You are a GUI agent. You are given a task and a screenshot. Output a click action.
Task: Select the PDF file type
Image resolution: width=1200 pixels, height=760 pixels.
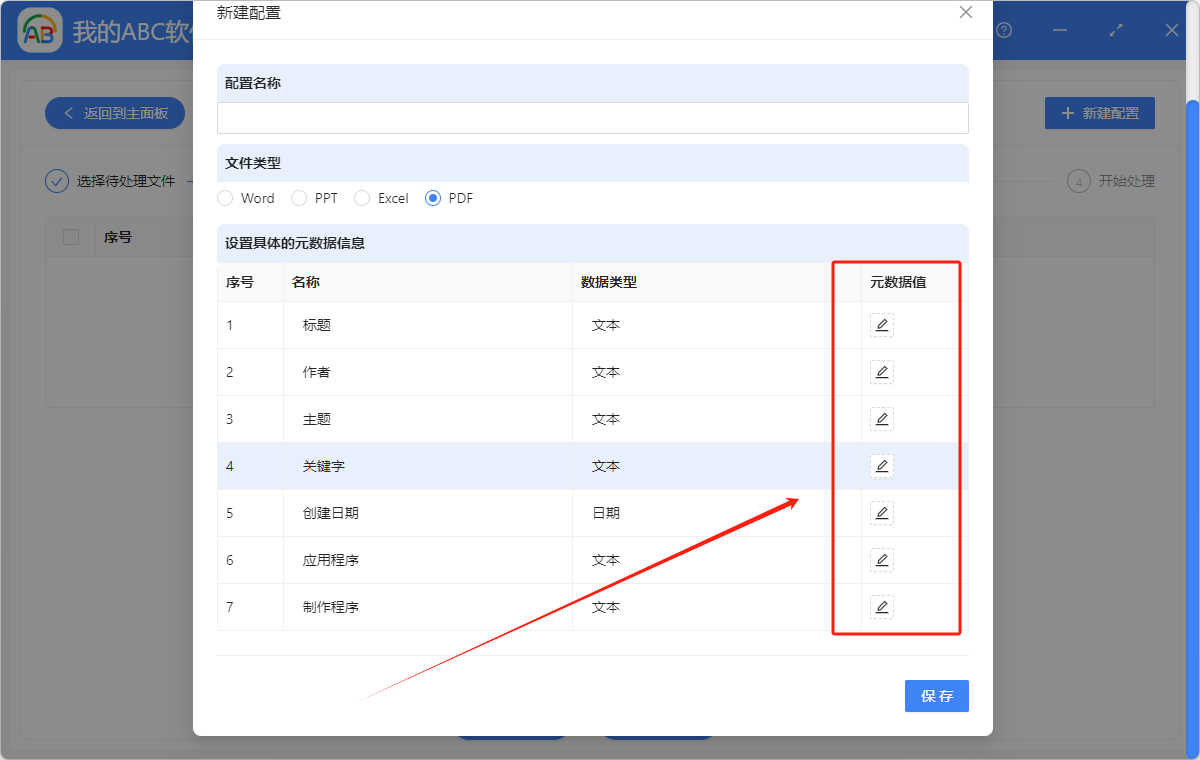[x=433, y=198]
